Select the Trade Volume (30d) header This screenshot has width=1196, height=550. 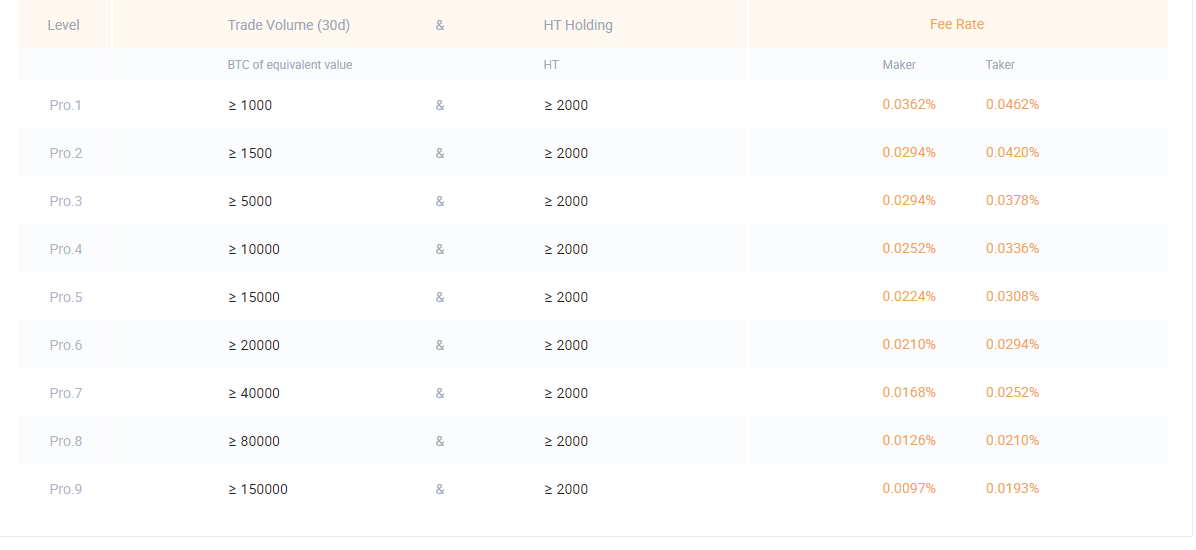[x=288, y=25]
